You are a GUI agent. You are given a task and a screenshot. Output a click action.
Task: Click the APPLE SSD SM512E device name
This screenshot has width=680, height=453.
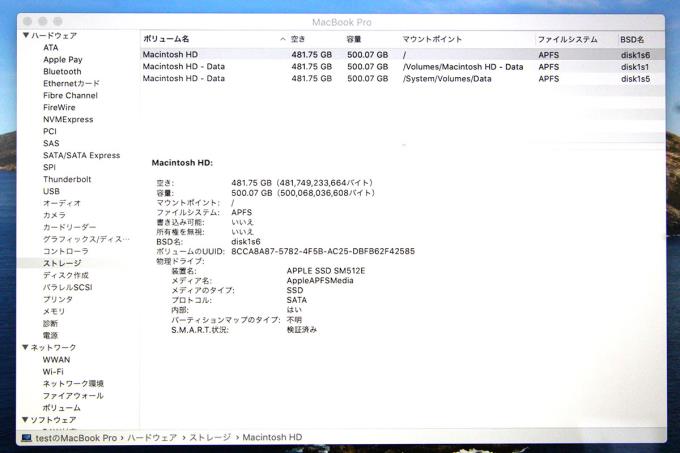point(326,271)
